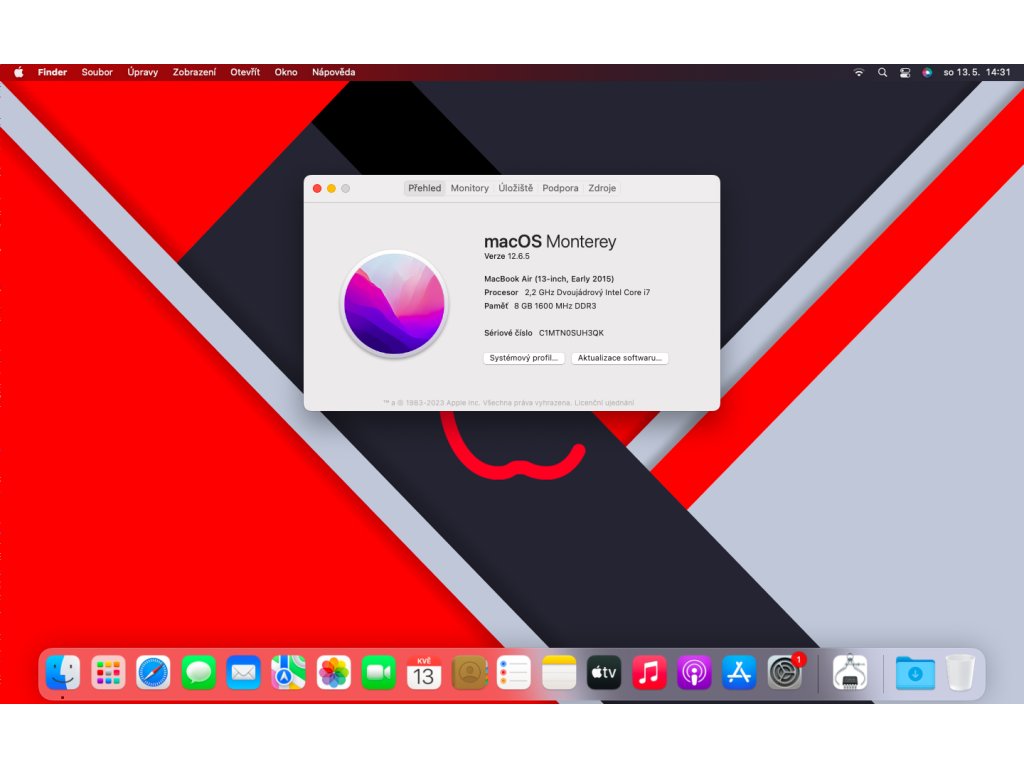Open the Notes app in Dock
Screen dimensions: 1024x768
(559, 673)
